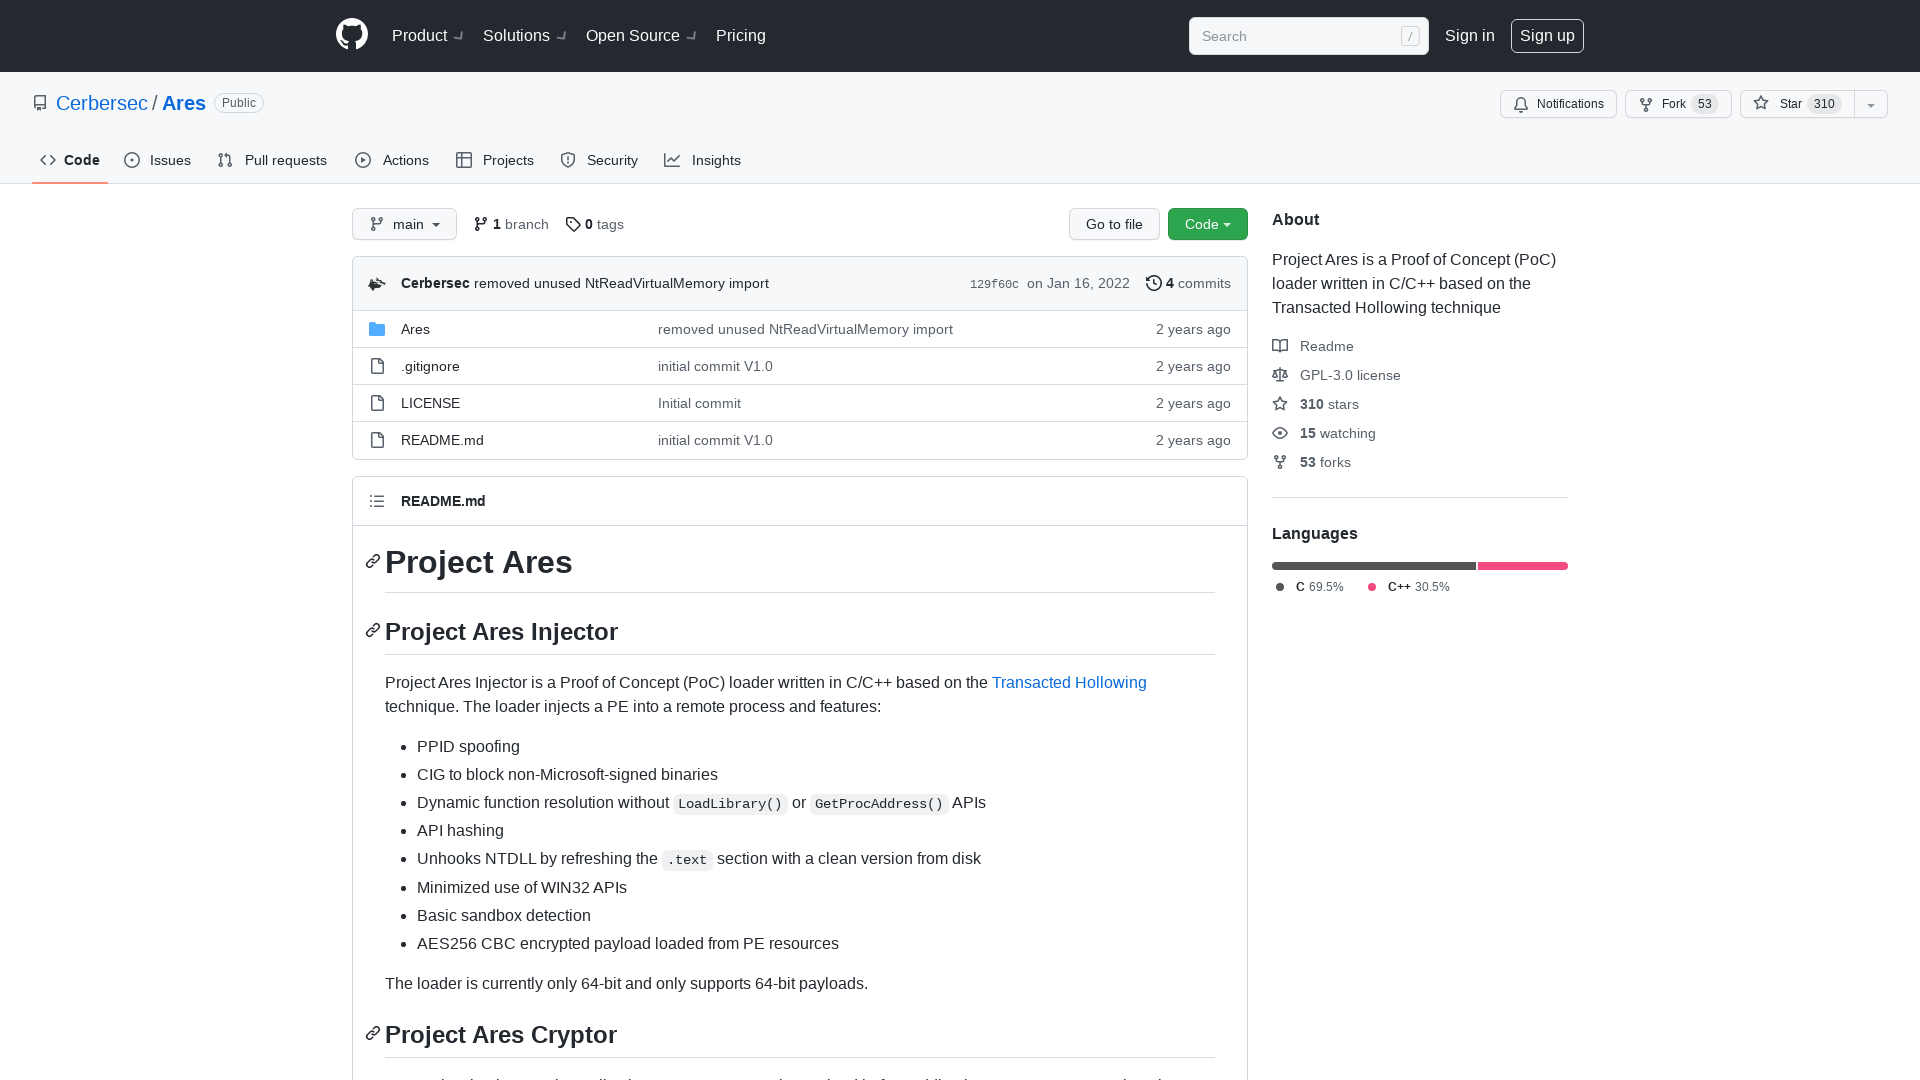
Task: Open the 53 forks link
Action: click(1312, 462)
